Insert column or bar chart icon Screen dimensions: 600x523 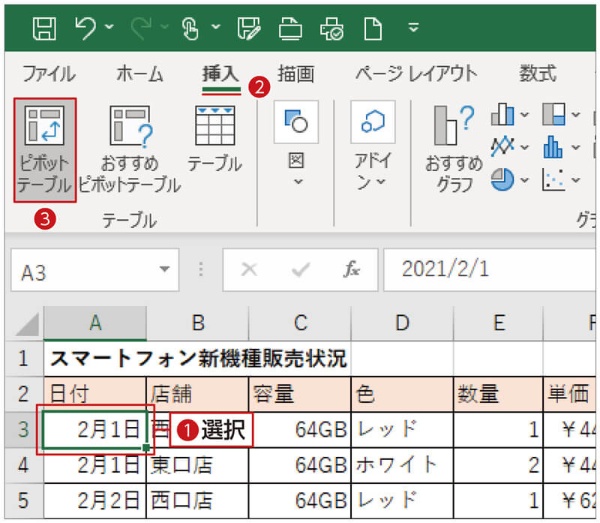[502, 114]
